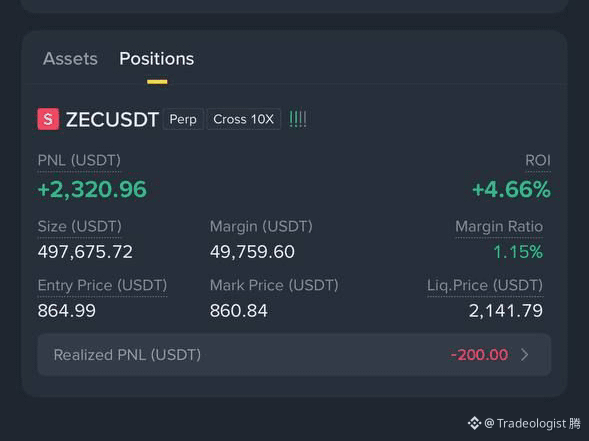This screenshot has width=589, height=441.
Task: Click the red S short-position icon
Action: click(x=48, y=119)
